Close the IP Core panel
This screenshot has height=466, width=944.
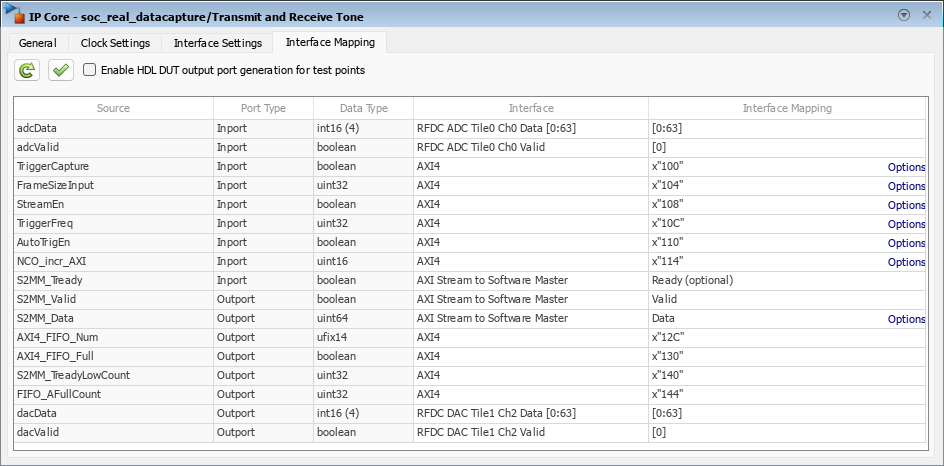[925, 15]
